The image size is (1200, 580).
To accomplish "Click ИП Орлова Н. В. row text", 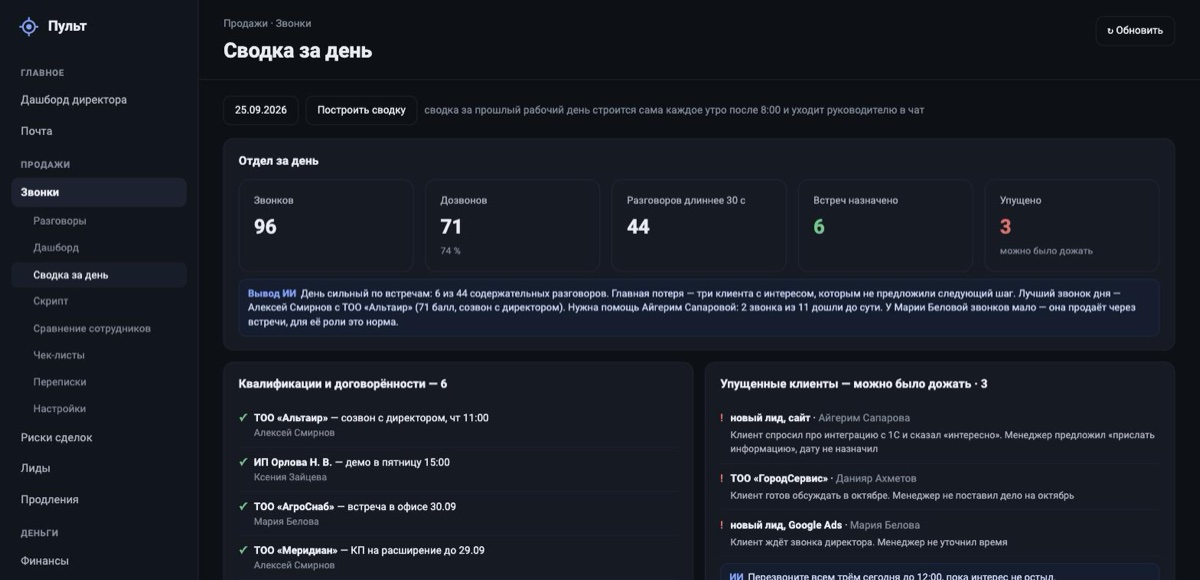I will (x=352, y=462).
